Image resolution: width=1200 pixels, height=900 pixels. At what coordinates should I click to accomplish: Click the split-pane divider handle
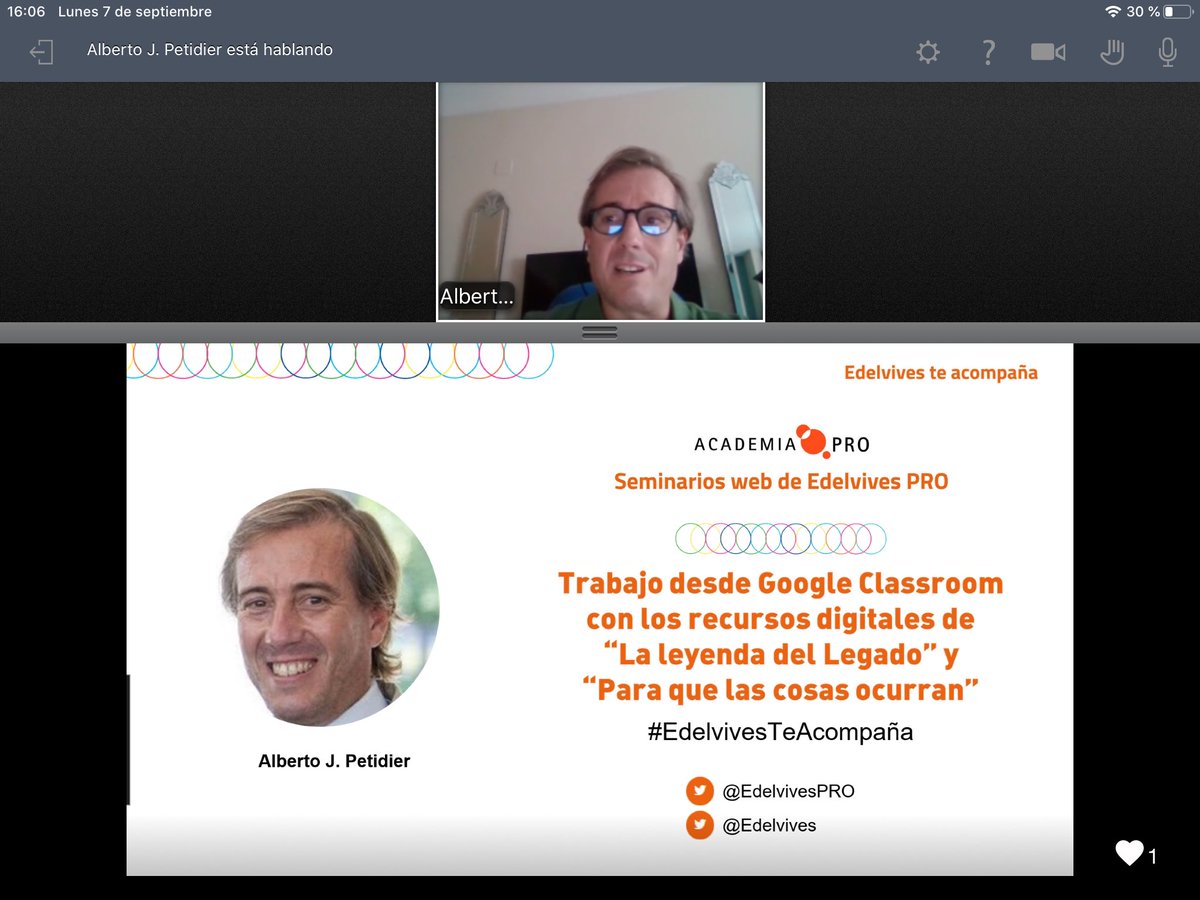pyautogui.click(x=599, y=333)
